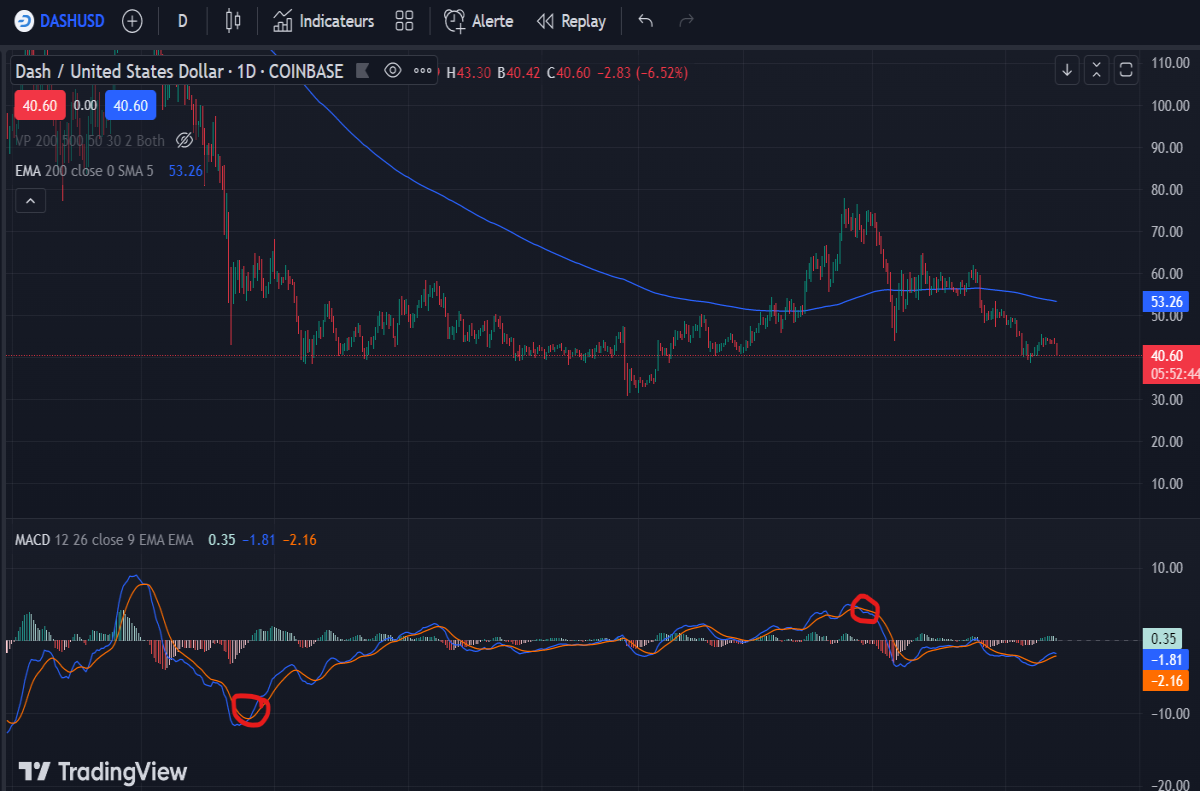Collapse the indicator legend with chevron button
The height and width of the screenshot is (791, 1200).
tap(30, 202)
